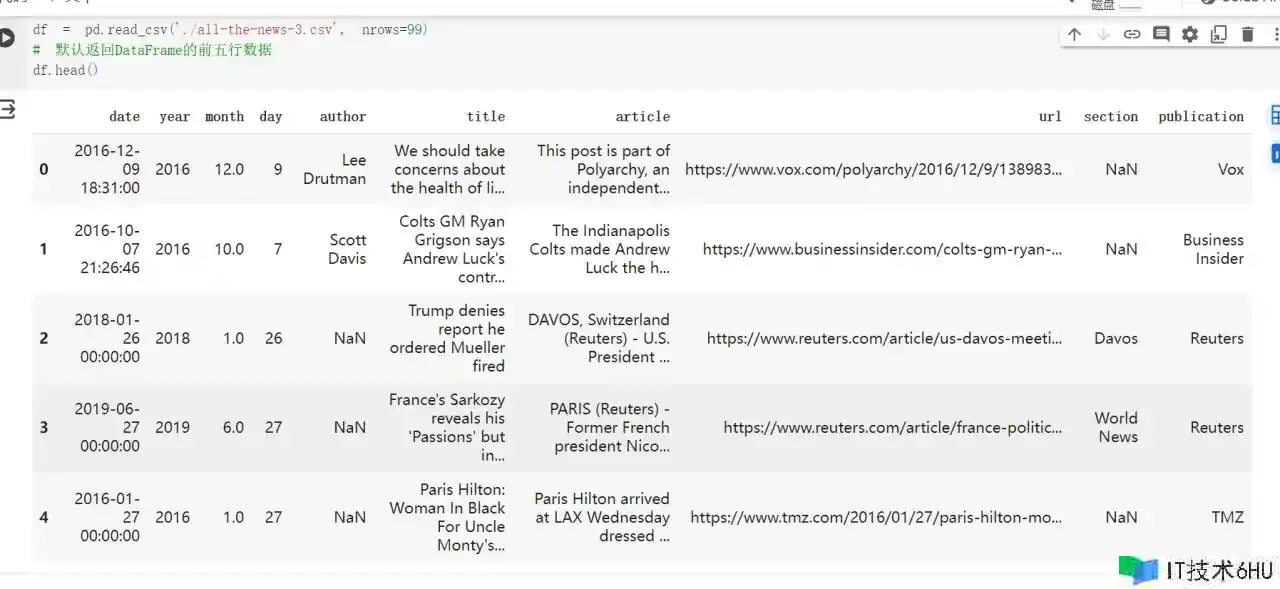Click the article text 'This post is part of Polyarchy'

point(603,169)
